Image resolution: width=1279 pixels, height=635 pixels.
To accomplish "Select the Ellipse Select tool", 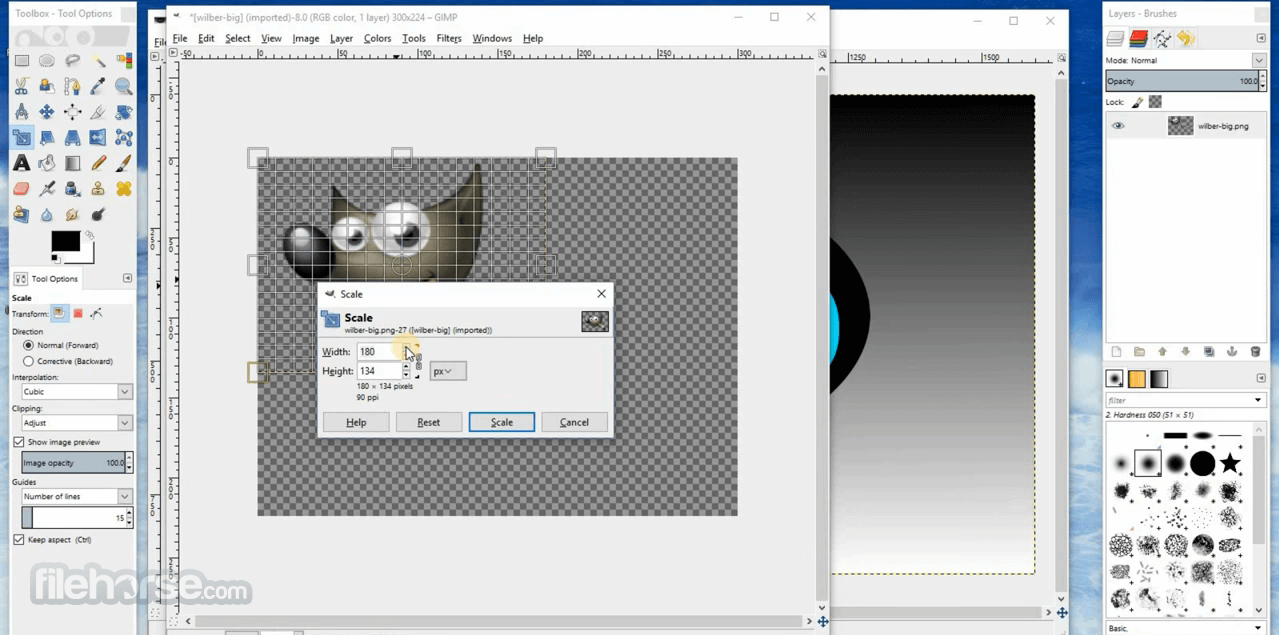I will (x=47, y=61).
